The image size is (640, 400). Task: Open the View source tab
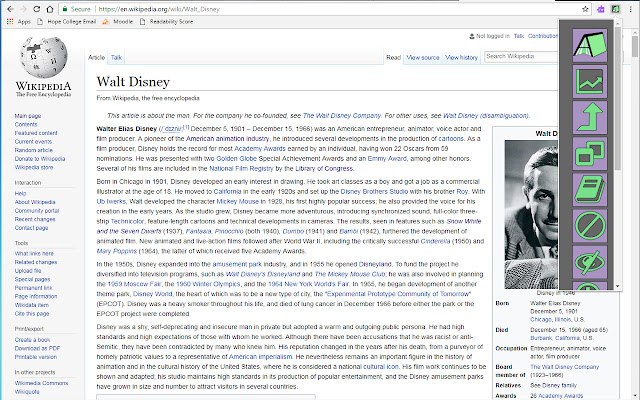coord(422,58)
